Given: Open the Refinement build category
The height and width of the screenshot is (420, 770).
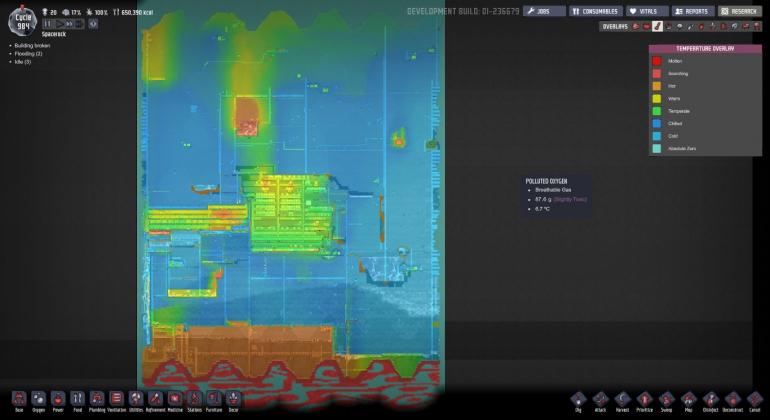Looking at the screenshot, I should [x=155, y=399].
